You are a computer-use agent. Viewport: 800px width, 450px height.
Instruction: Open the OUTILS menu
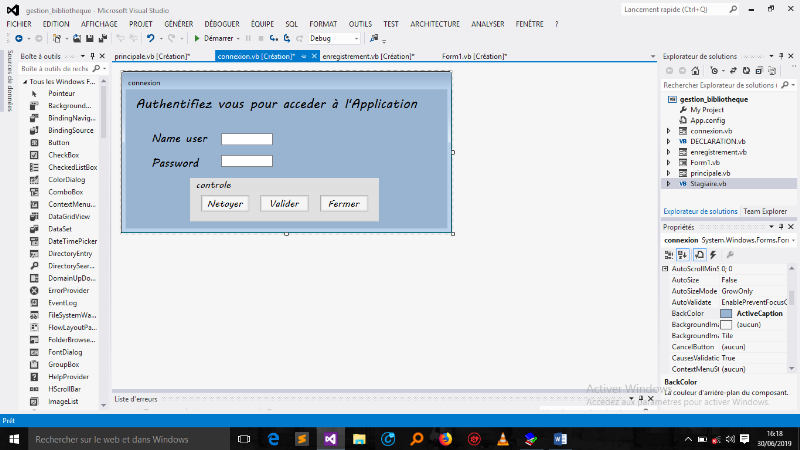point(360,24)
